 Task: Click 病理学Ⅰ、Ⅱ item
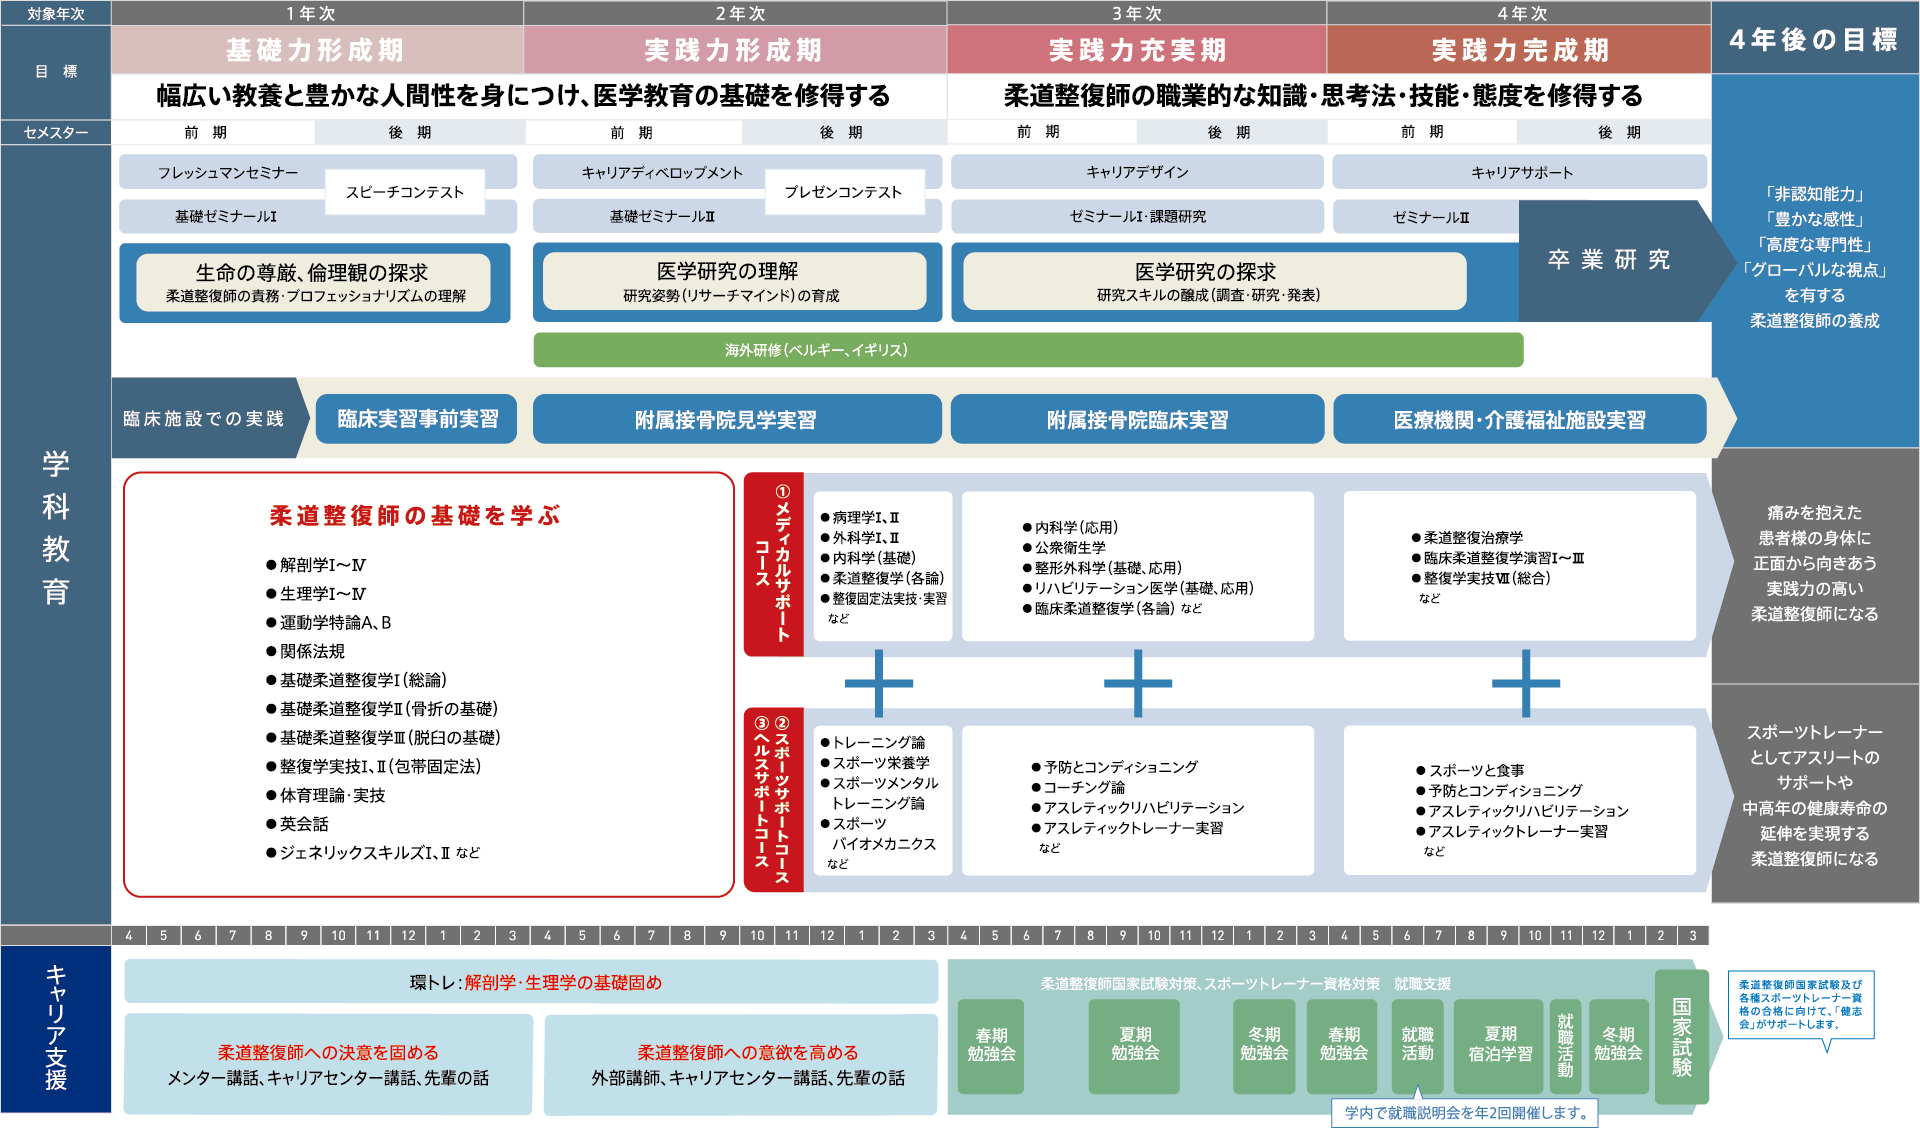click(x=860, y=517)
